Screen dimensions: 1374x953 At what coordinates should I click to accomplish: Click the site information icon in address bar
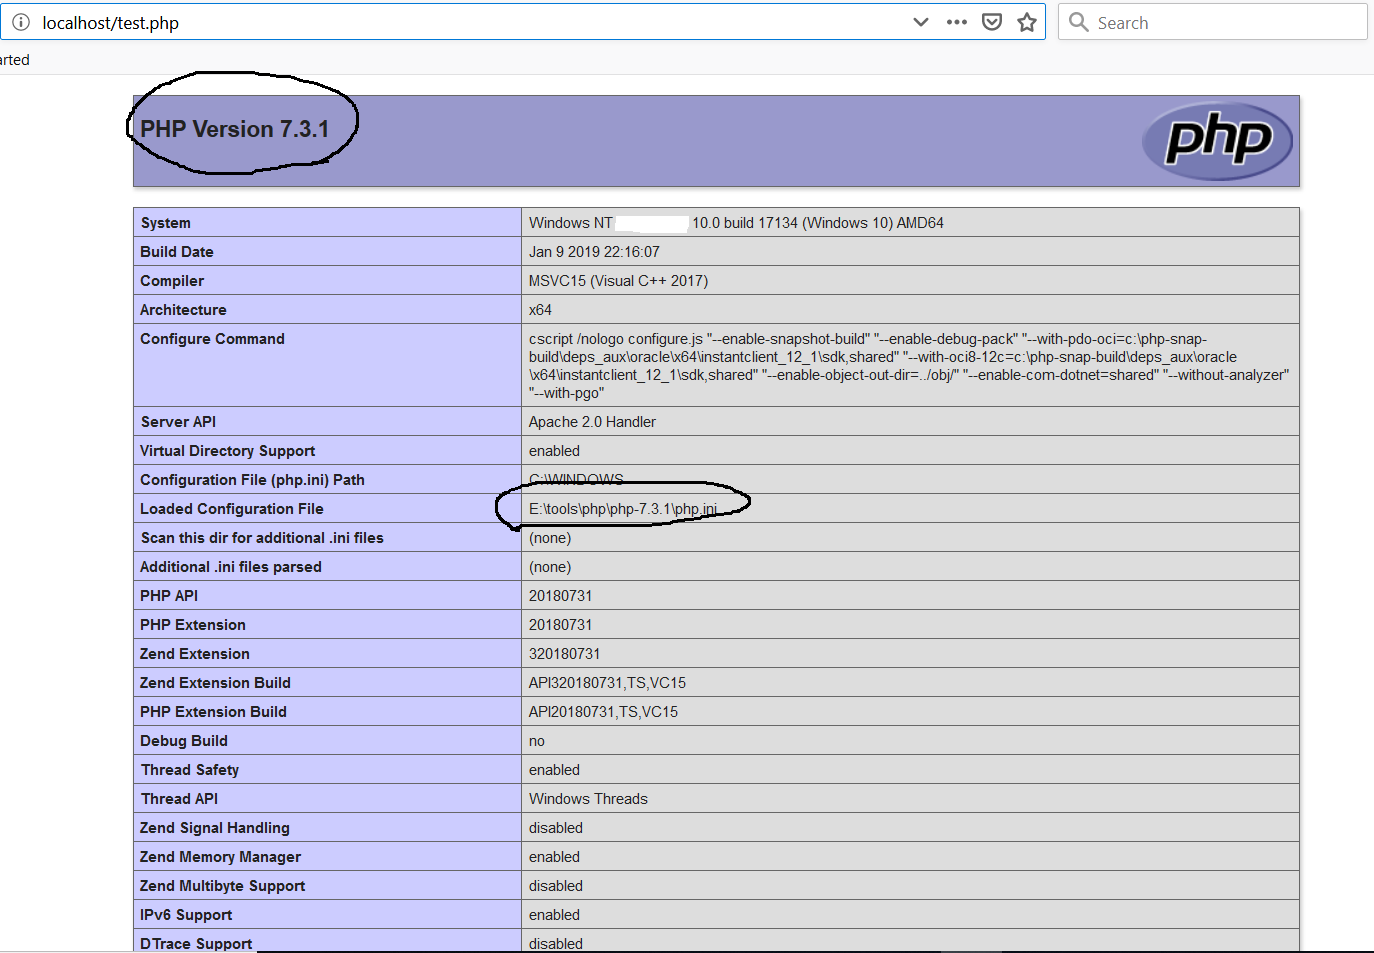21,22
